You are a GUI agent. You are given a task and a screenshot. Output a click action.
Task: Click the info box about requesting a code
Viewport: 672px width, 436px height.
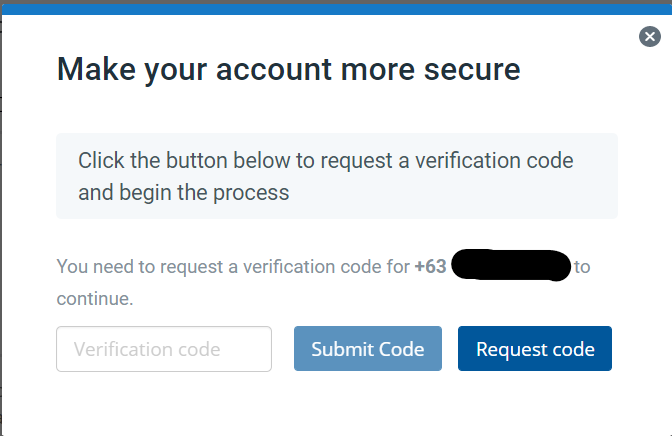pyautogui.click(x=337, y=176)
